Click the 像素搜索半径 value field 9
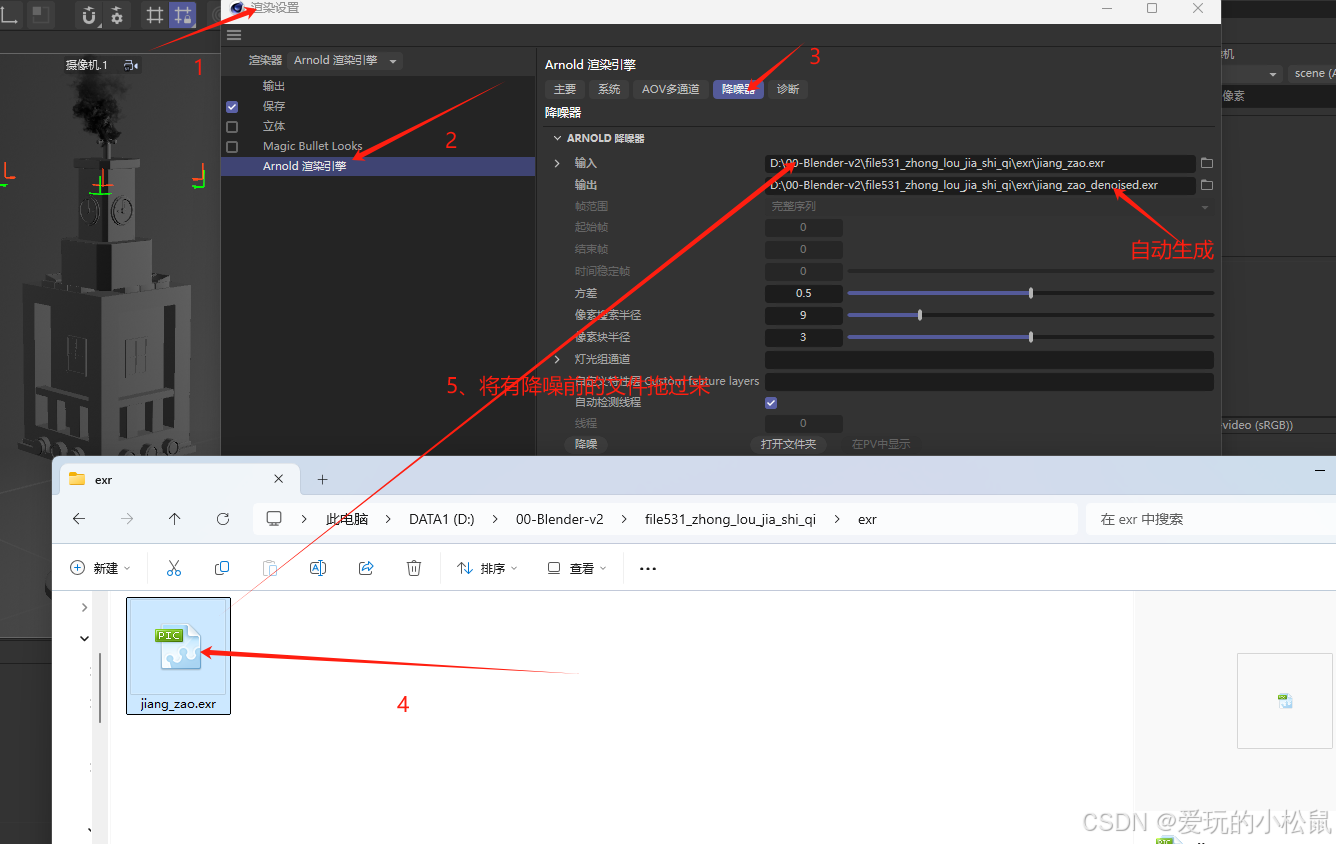 pos(803,315)
